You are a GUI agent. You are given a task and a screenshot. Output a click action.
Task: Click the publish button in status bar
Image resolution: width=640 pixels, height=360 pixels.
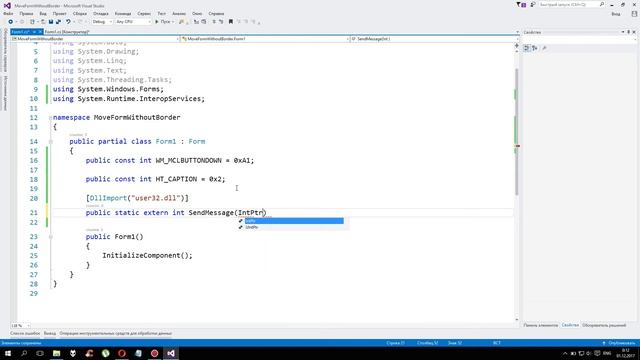coord(619,343)
